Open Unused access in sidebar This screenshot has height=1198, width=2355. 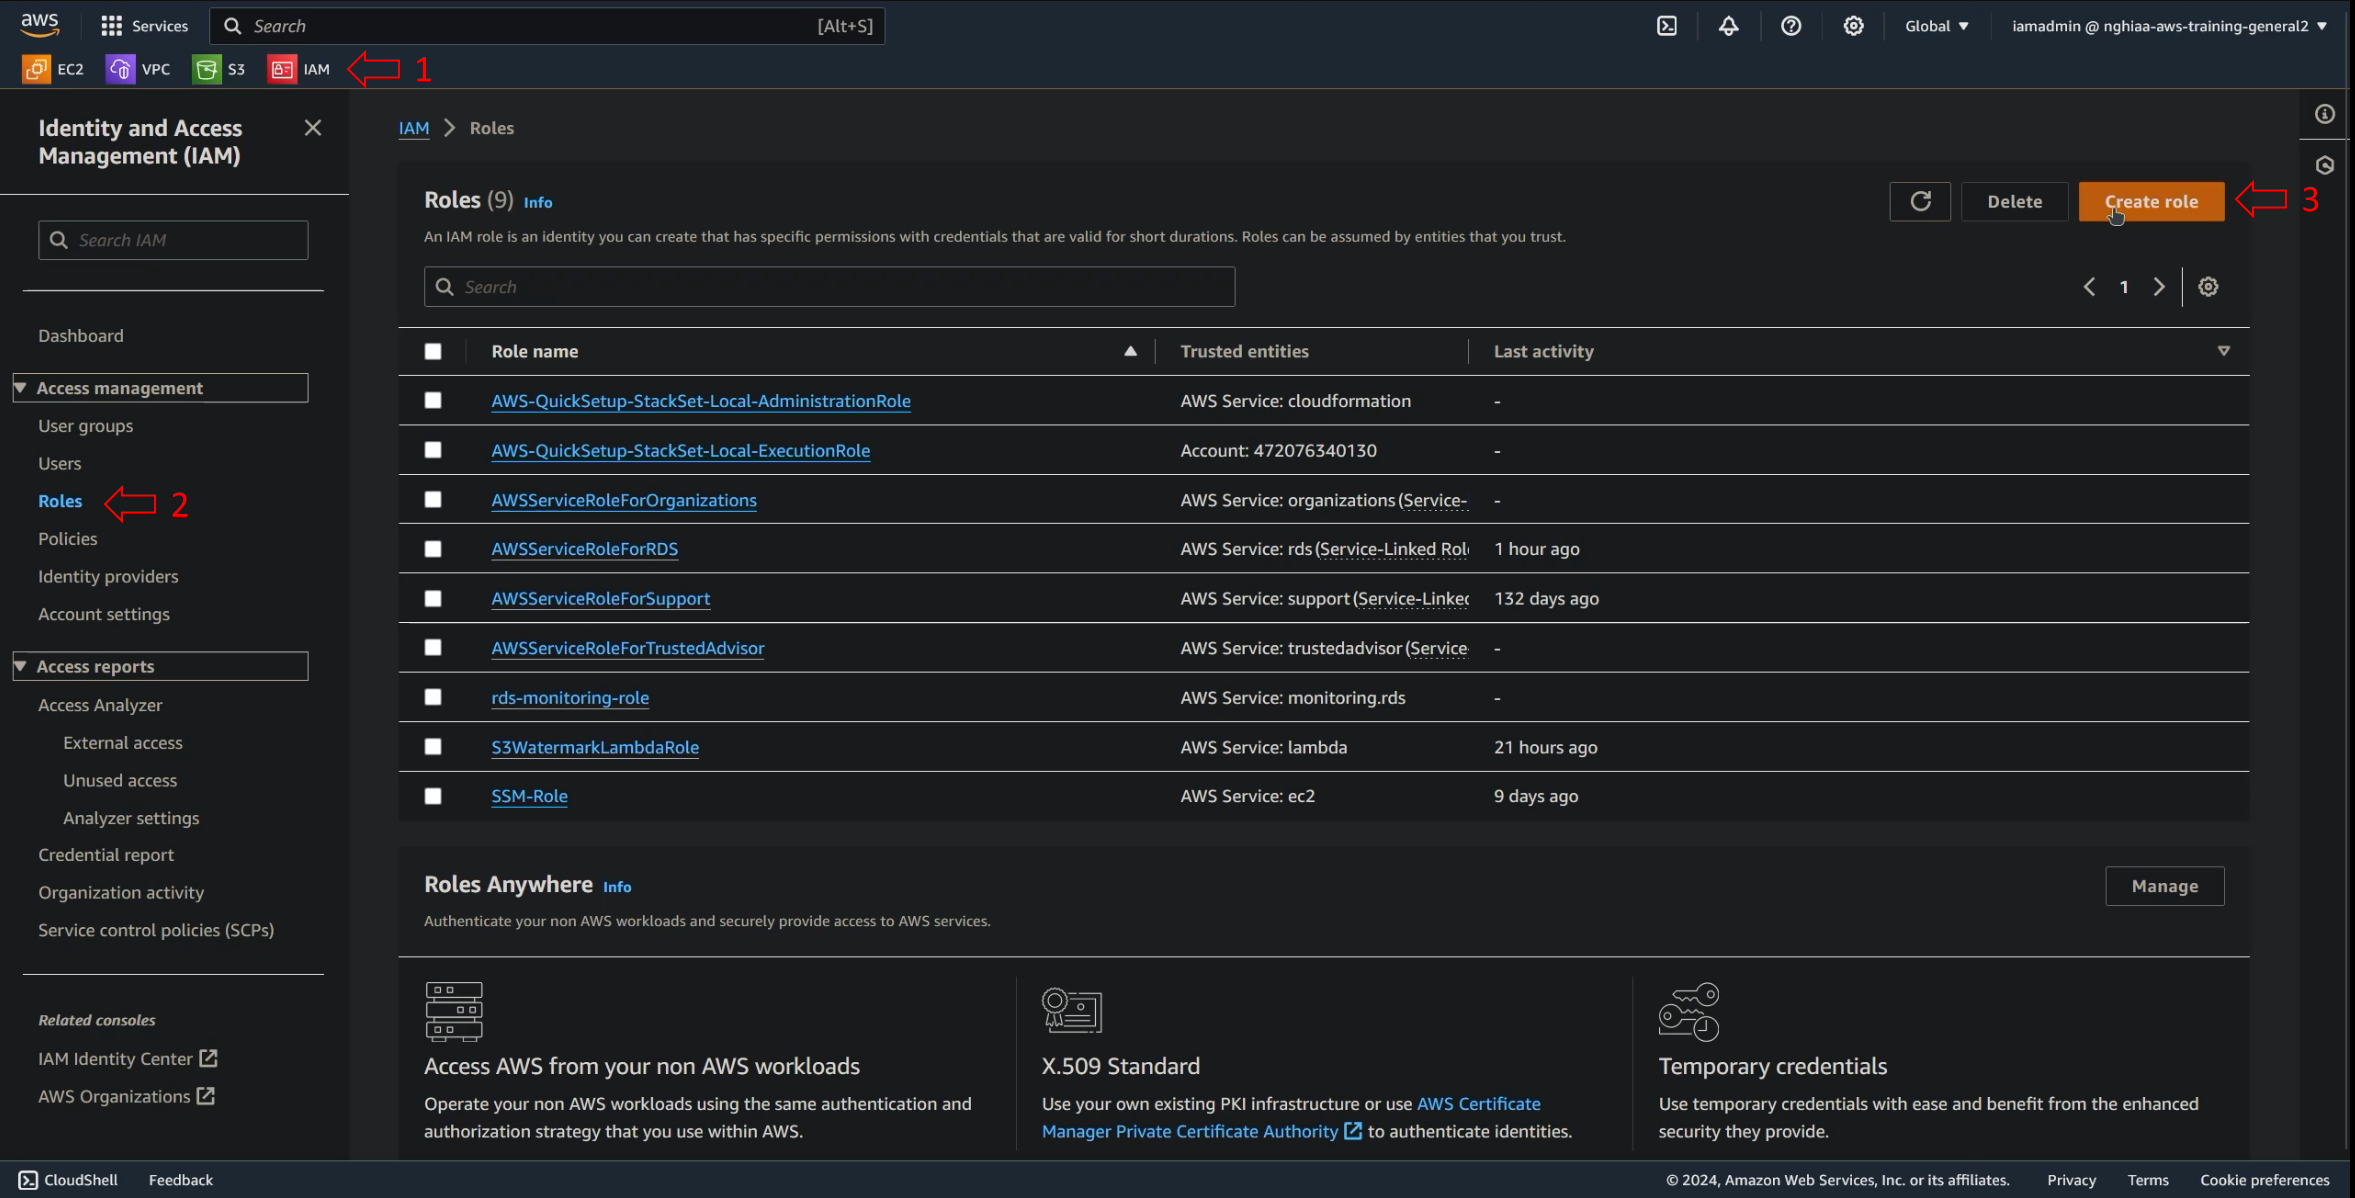[120, 780]
